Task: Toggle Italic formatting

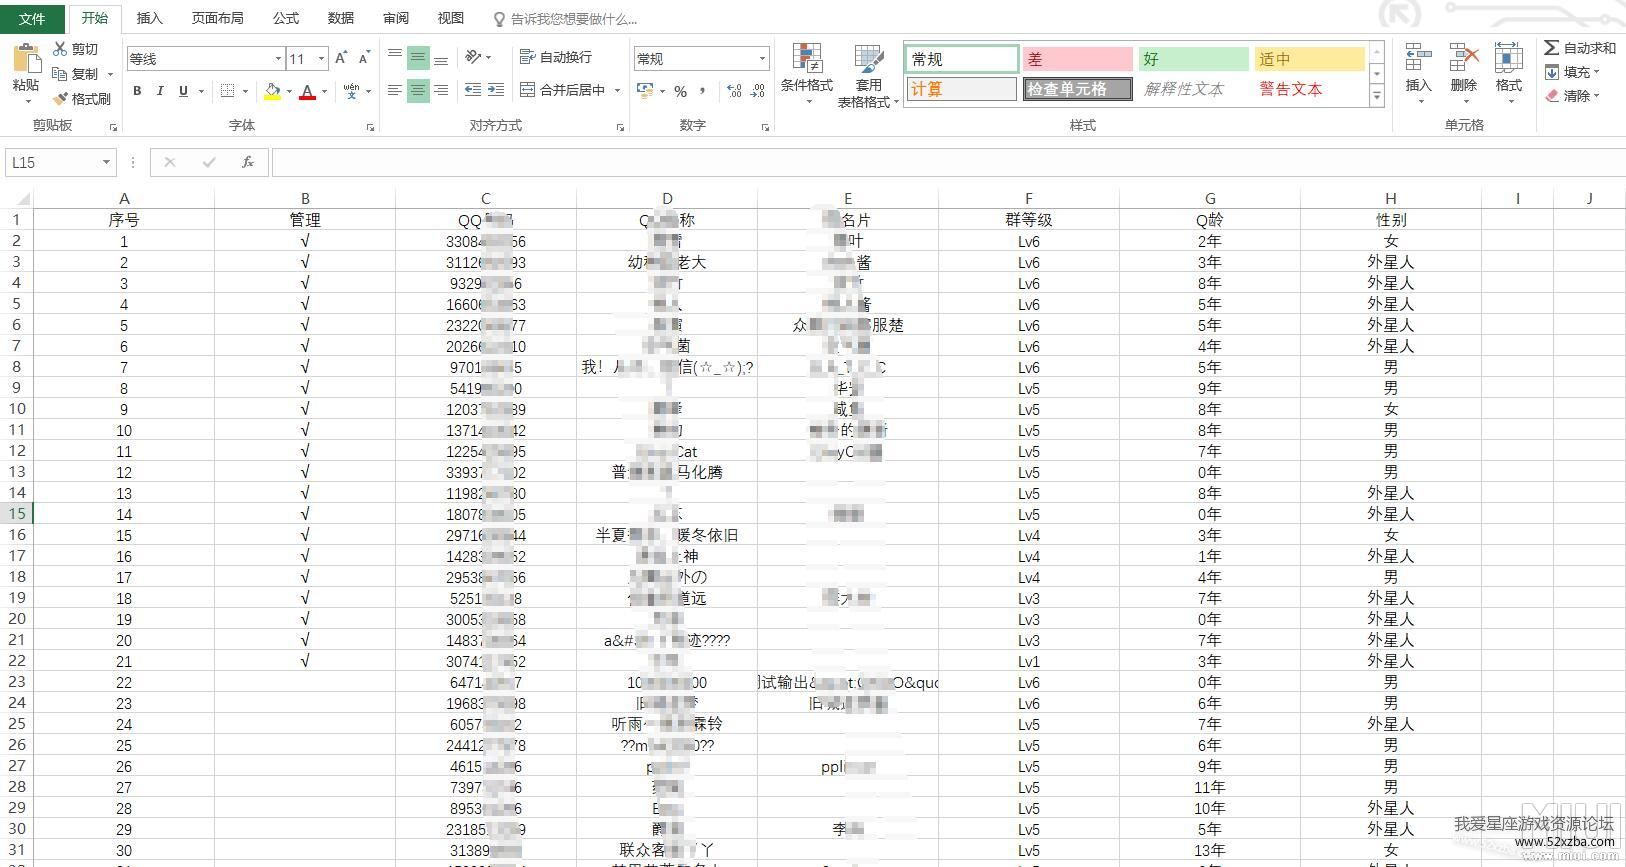Action: point(160,91)
